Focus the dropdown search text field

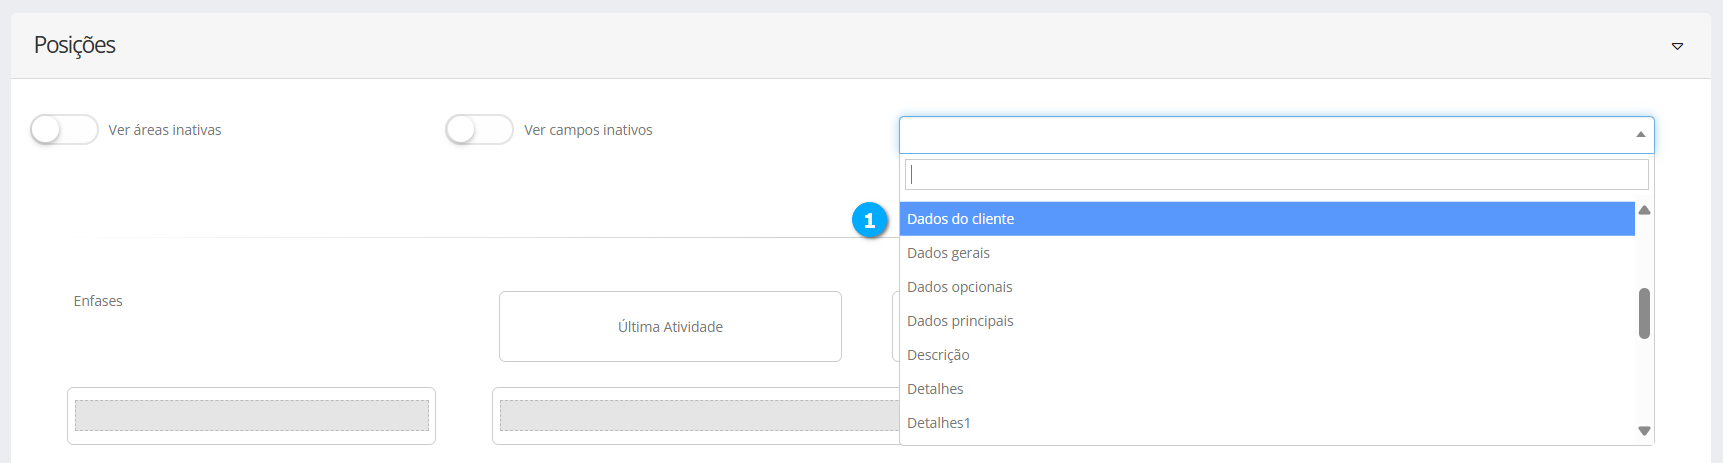(1276, 175)
